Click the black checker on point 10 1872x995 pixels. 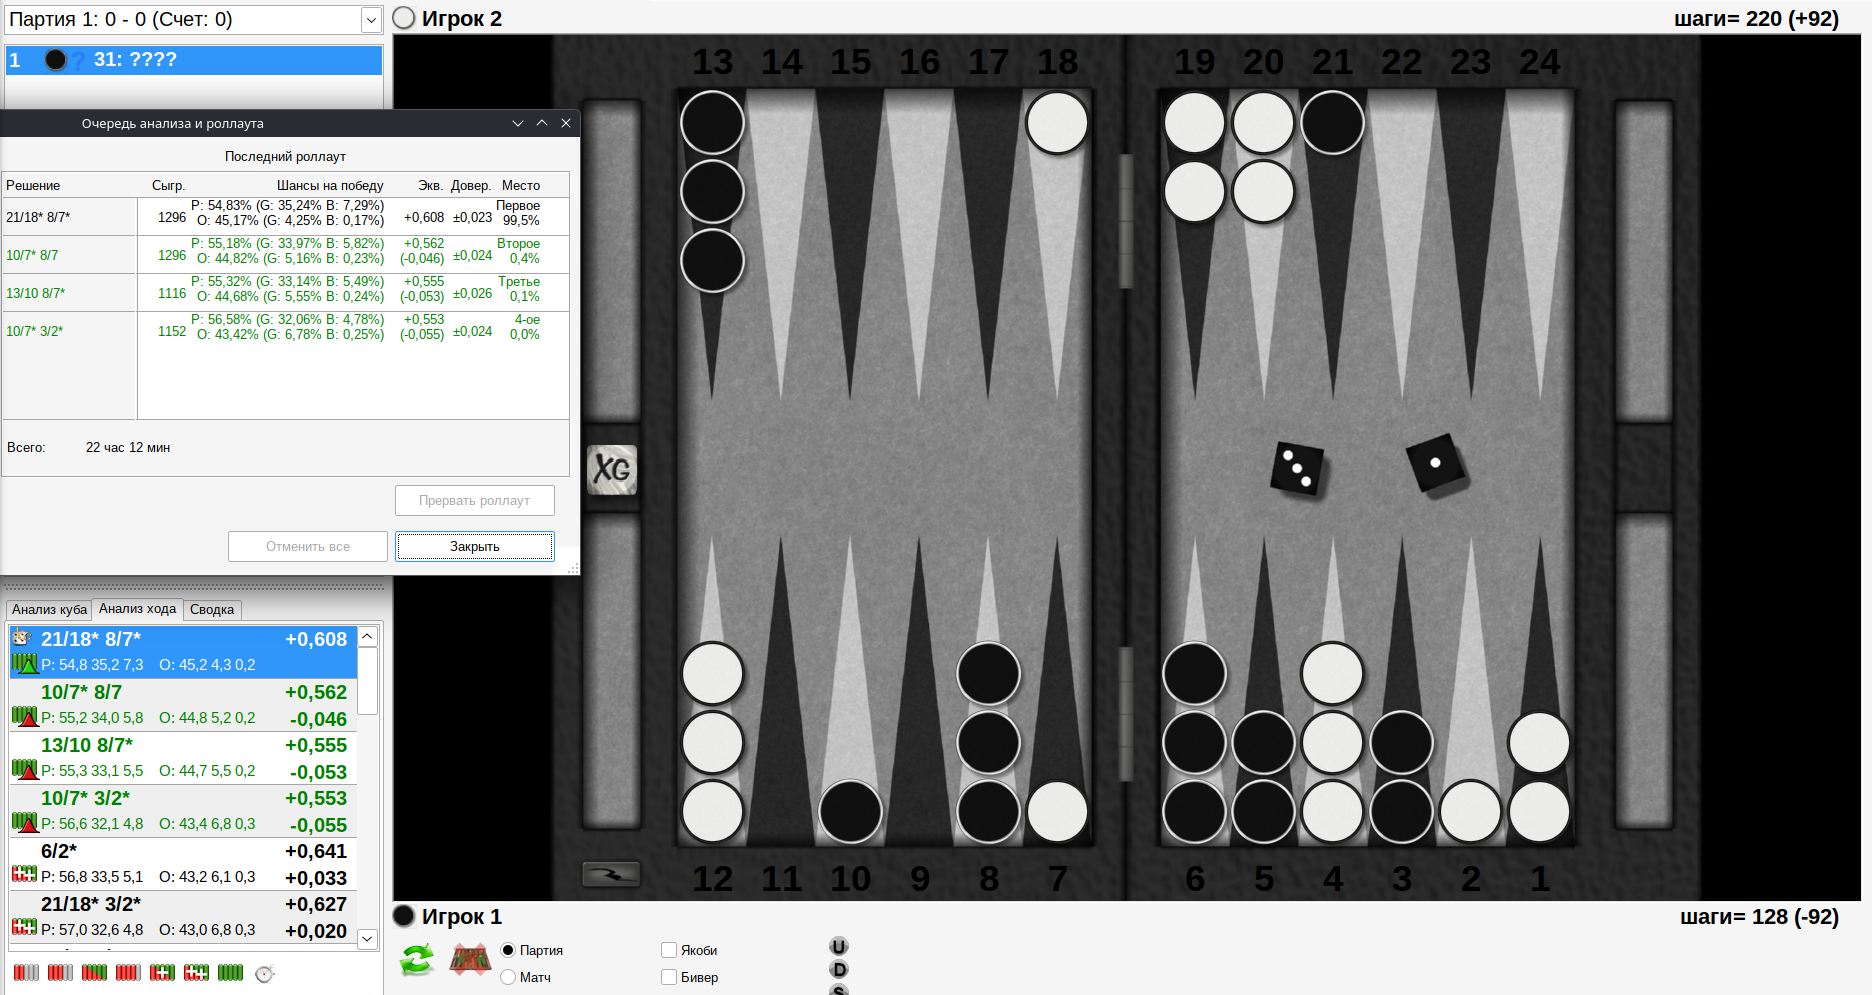tap(850, 811)
